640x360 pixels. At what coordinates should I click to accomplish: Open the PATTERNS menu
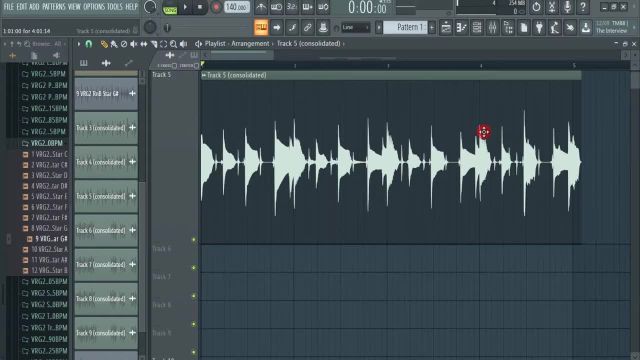53,7
